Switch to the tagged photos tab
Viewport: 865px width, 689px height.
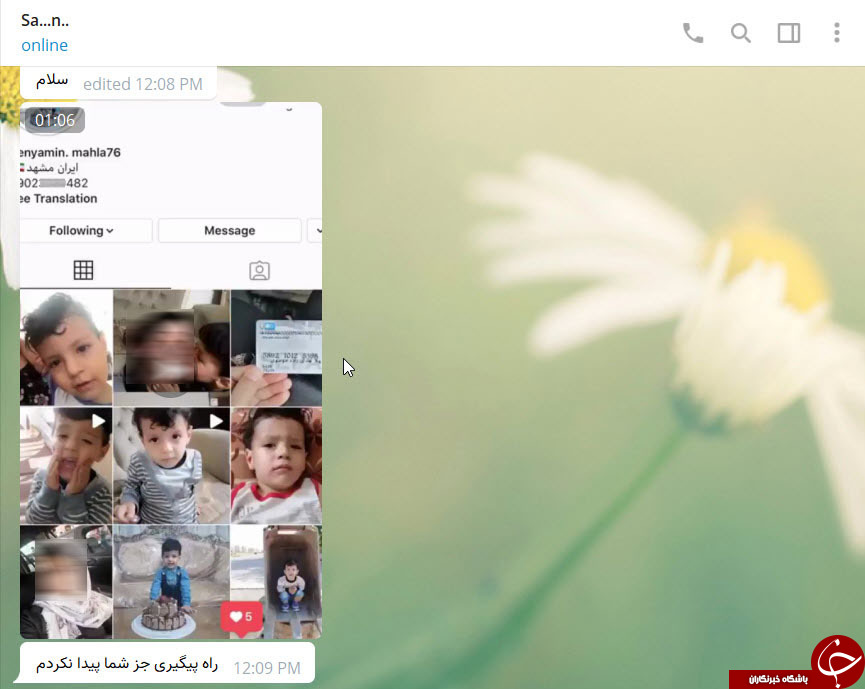[x=259, y=271]
